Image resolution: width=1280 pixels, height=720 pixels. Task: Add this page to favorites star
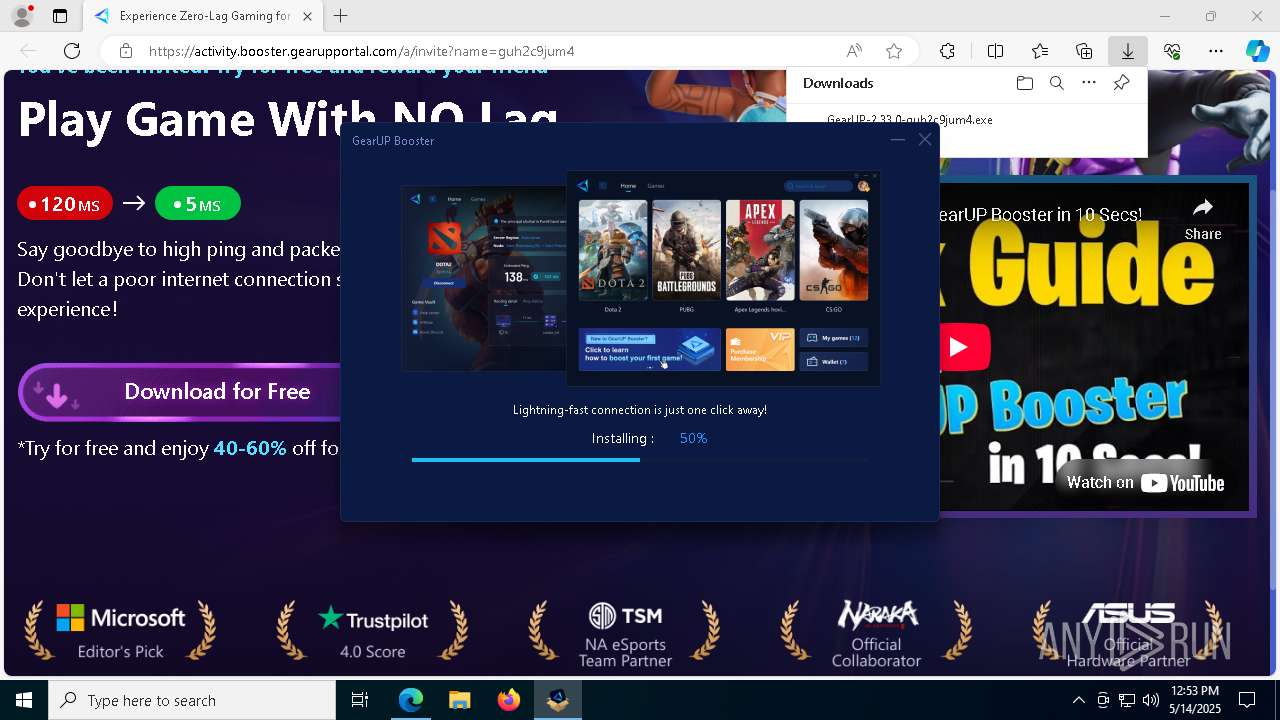pos(894,51)
